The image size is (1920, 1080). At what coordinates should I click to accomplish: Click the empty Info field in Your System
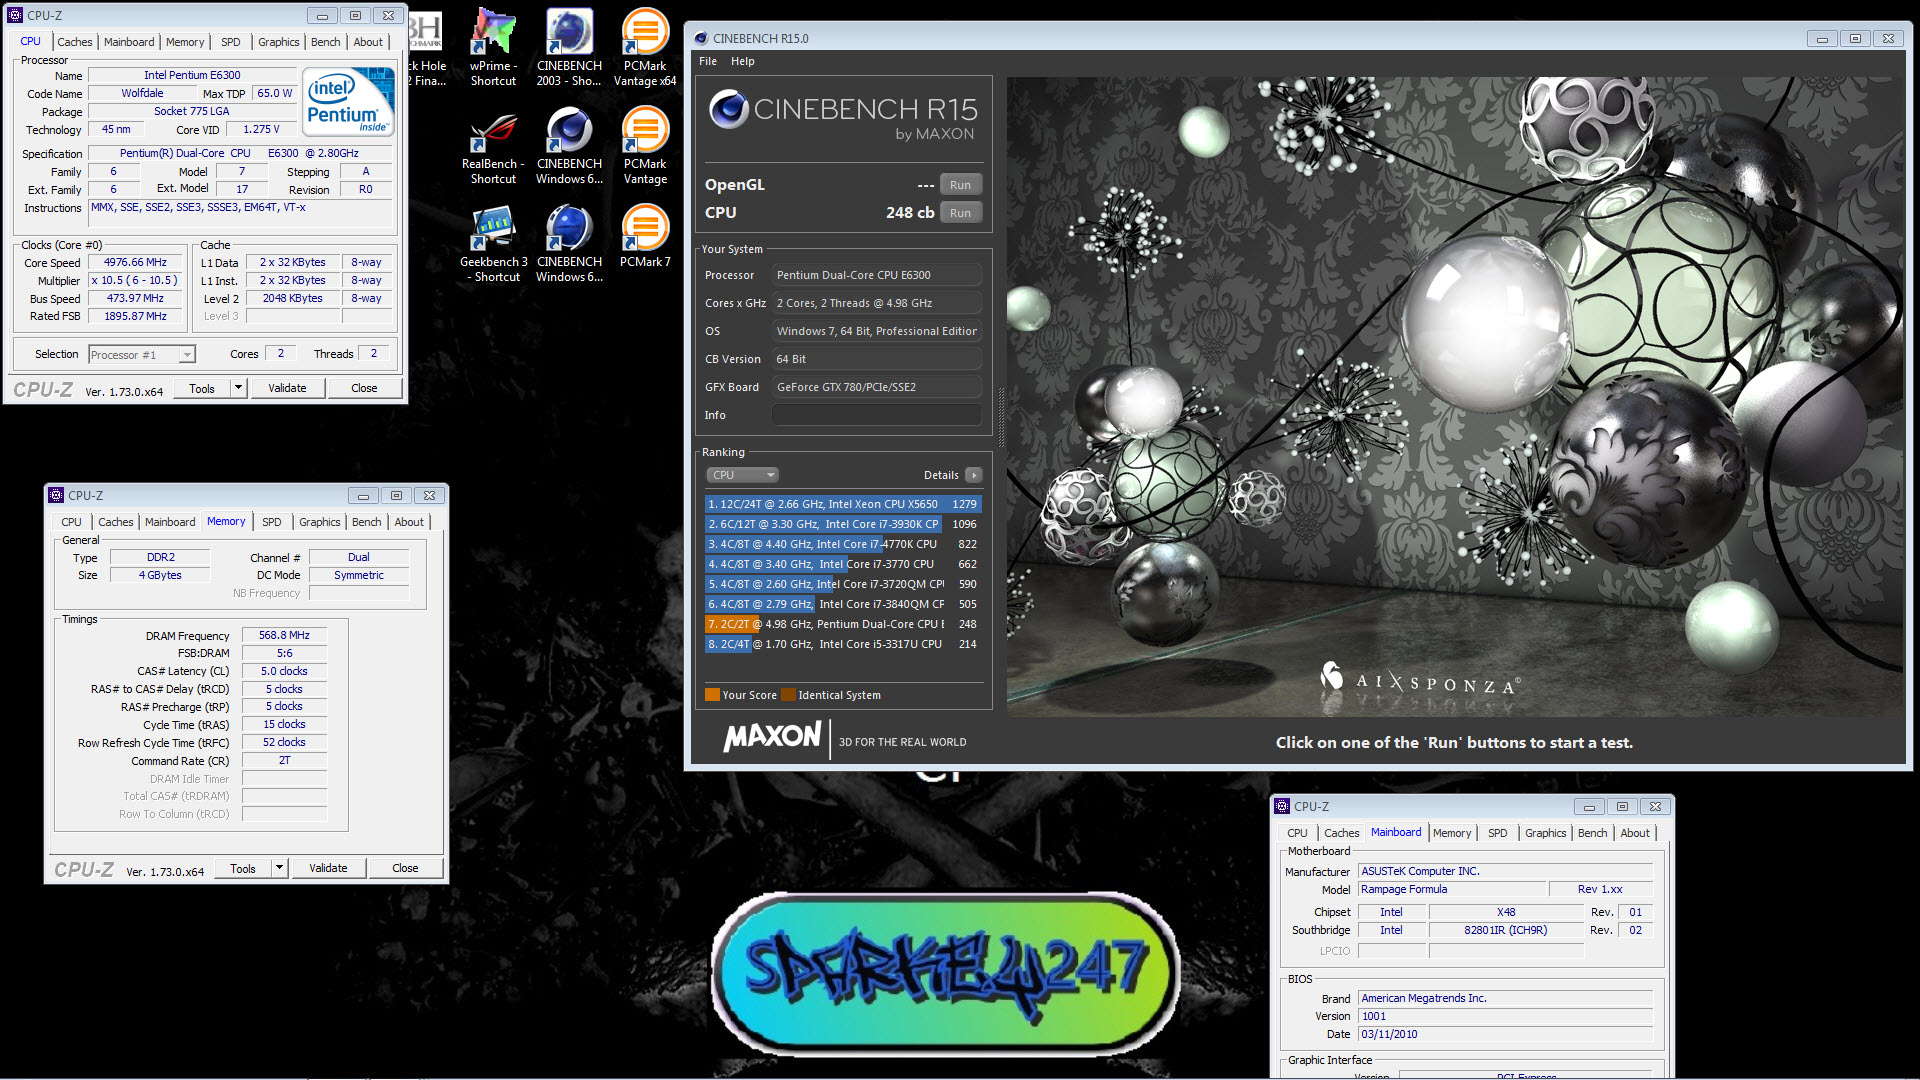pos(876,415)
